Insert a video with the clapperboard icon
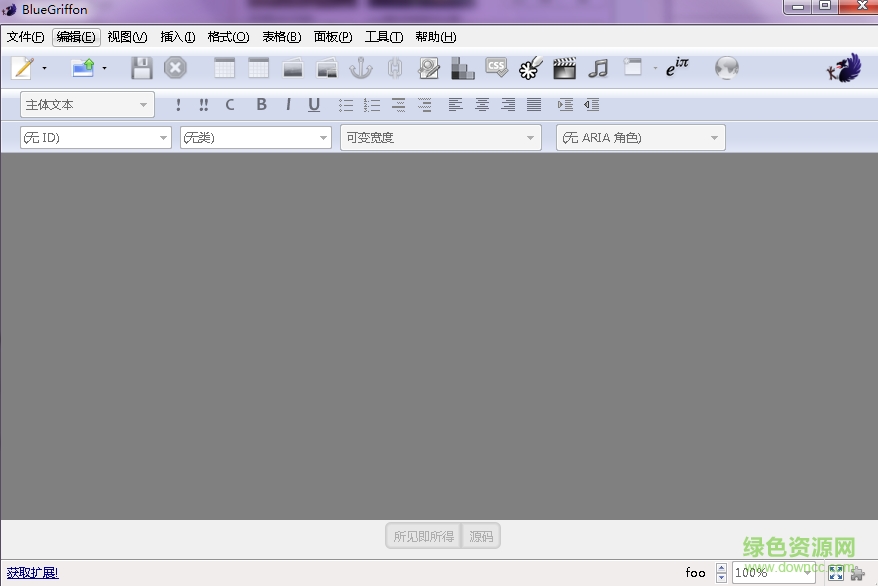 [565, 67]
